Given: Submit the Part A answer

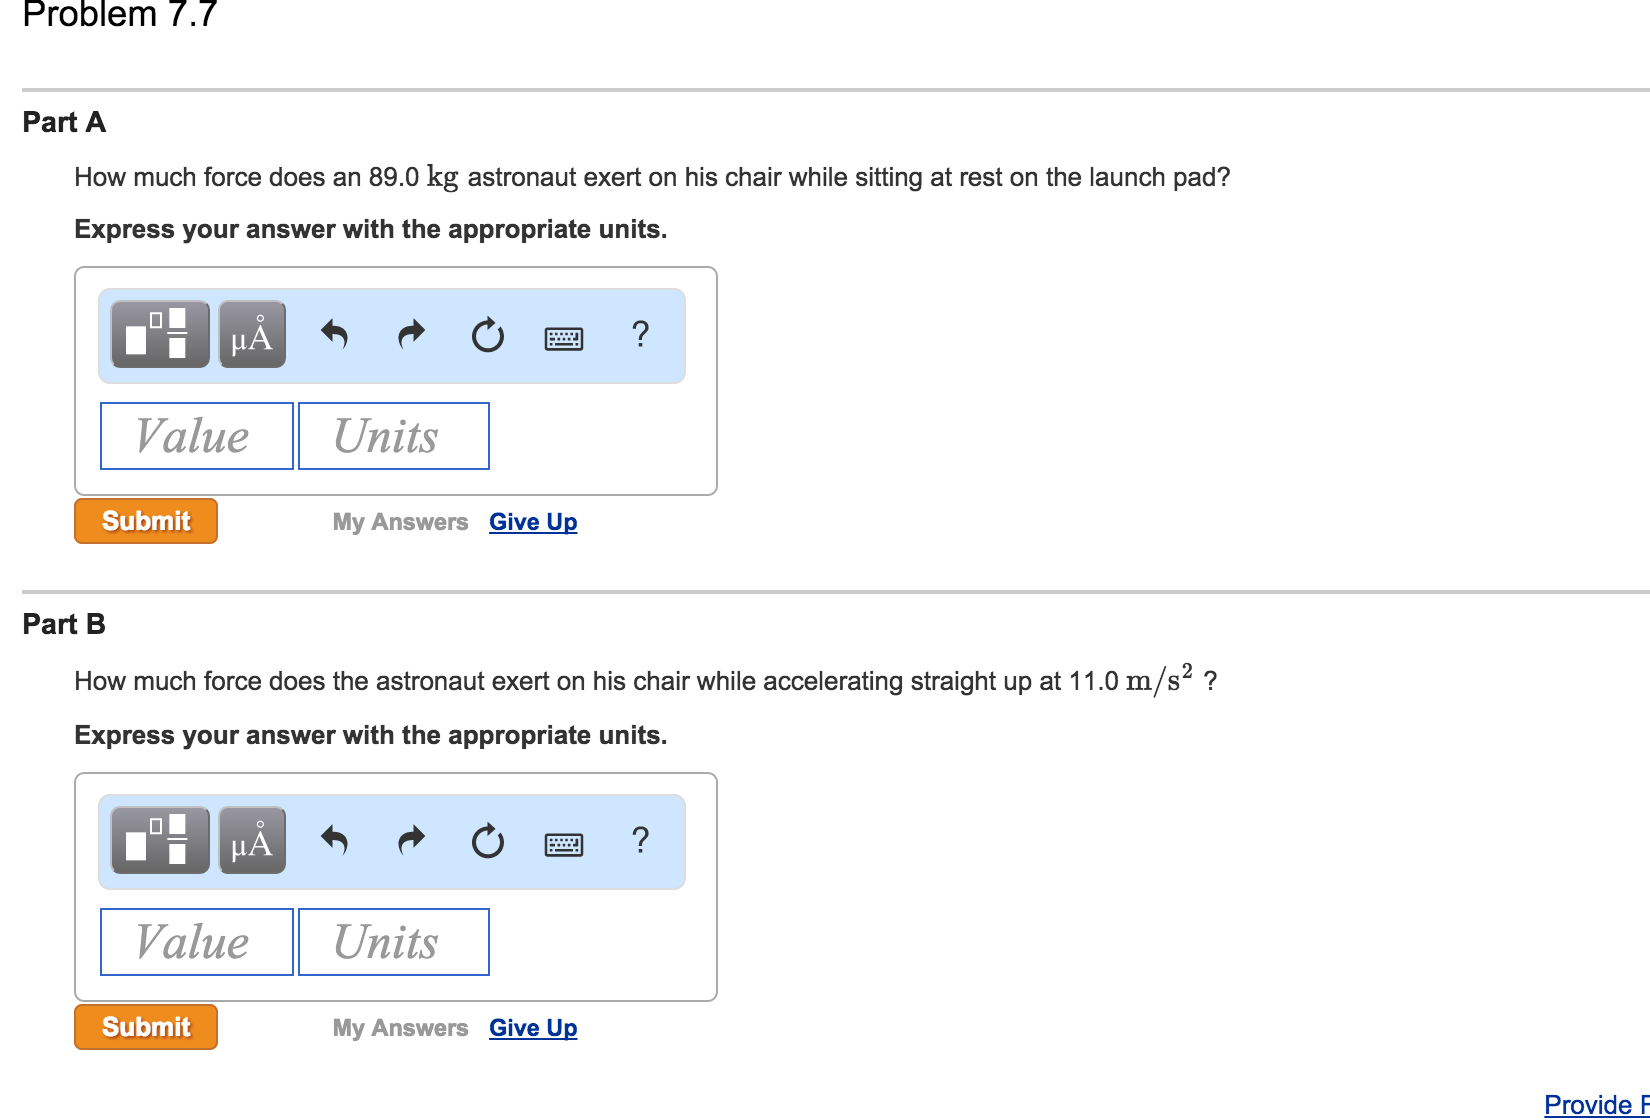Looking at the screenshot, I should click(x=146, y=521).
